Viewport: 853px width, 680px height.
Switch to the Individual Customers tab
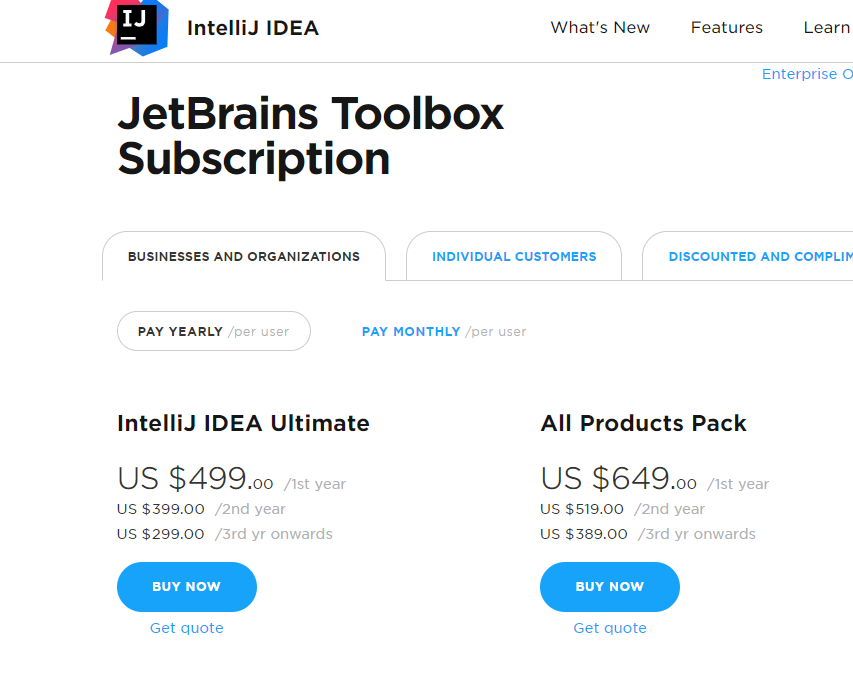pyautogui.click(x=513, y=256)
